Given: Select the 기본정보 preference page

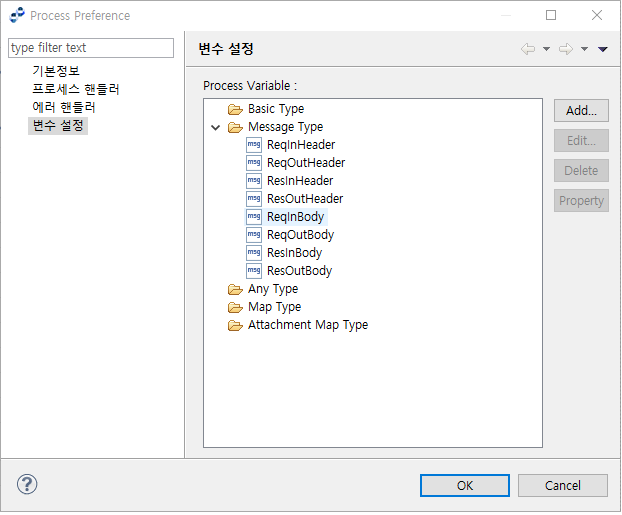Looking at the screenshot, I should (x=56, y=71).
